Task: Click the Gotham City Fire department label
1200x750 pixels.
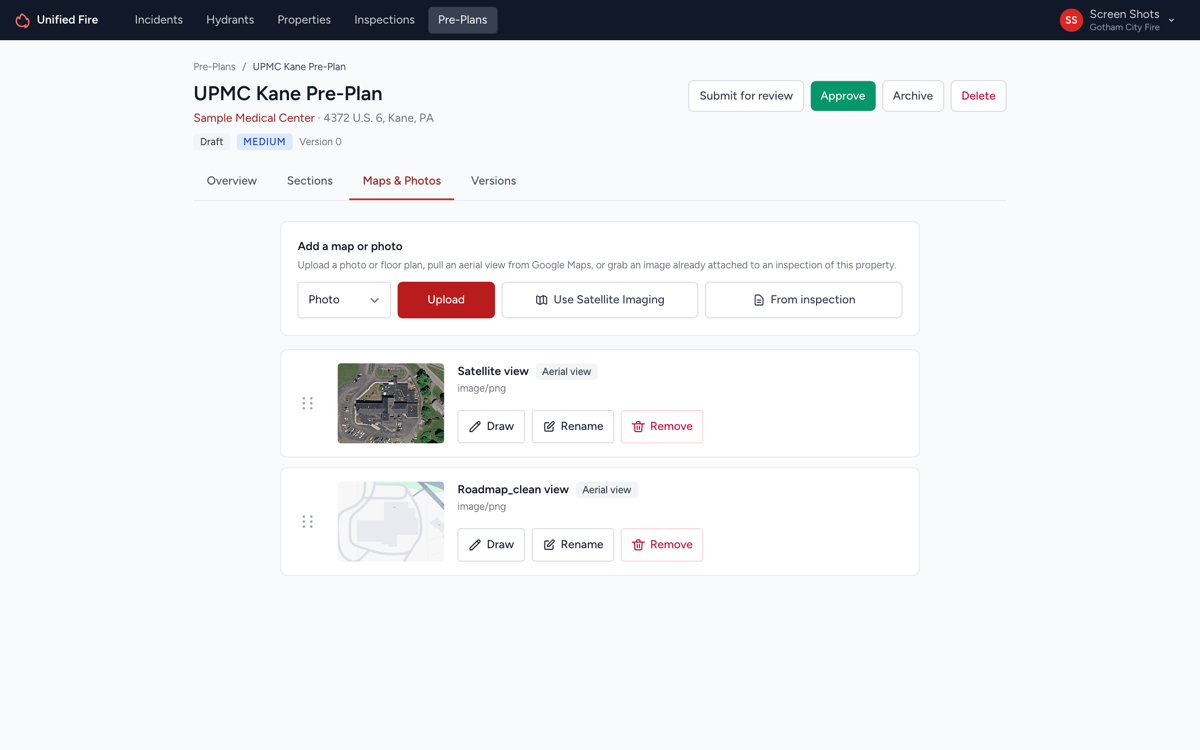Action: pyautogui.click(x=1125, y=28)
